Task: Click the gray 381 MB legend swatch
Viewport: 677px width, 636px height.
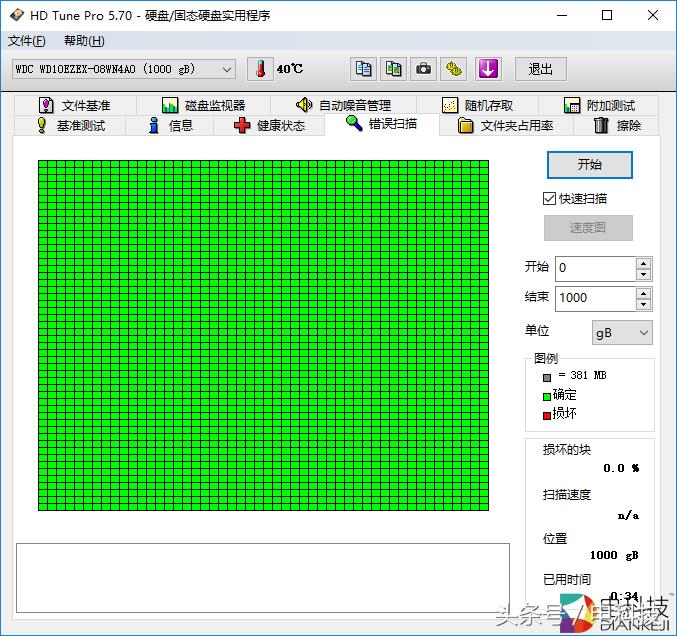Action: tap(547, 378)
